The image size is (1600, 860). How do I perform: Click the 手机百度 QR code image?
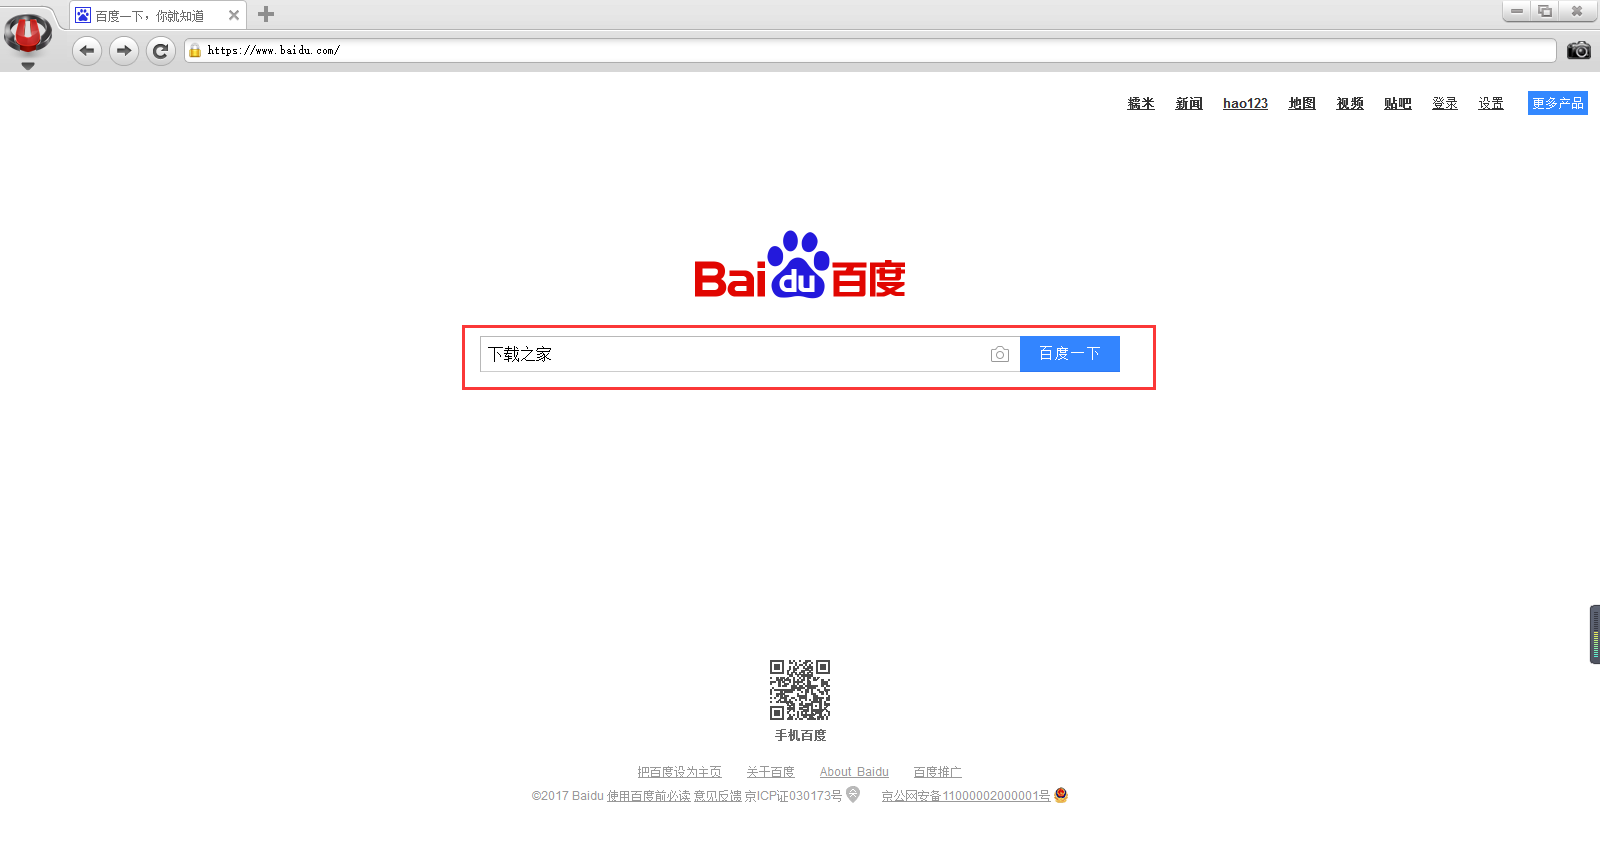tap(800, 689)
